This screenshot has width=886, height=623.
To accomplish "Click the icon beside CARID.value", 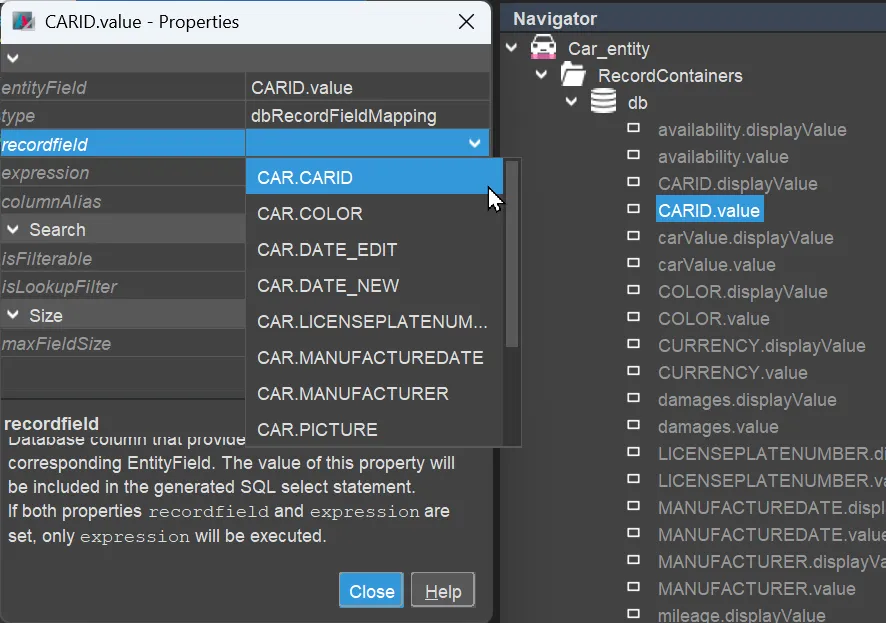I will click(633, 209).
